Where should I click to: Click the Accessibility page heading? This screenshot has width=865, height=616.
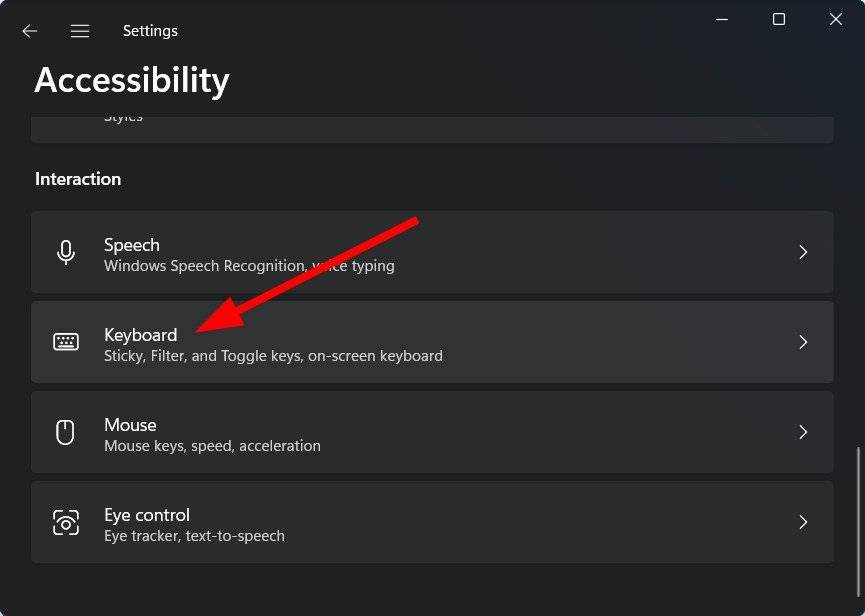pyautogui.click(x=131, y=80)
